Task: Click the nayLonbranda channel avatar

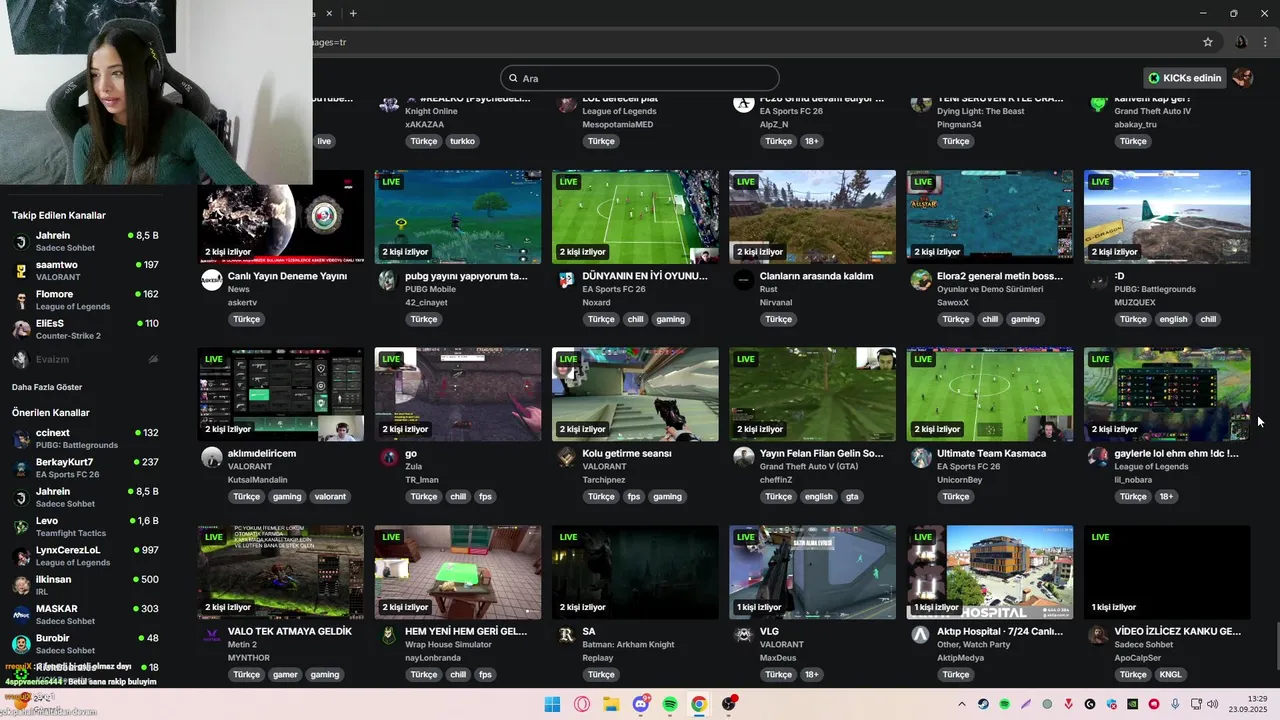Action: pyautogui.click(x=388, y=635)
